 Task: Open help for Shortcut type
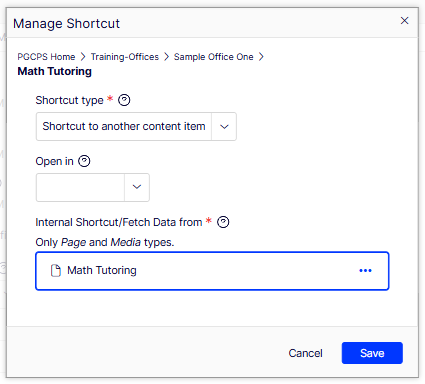[x=124, y=100]
